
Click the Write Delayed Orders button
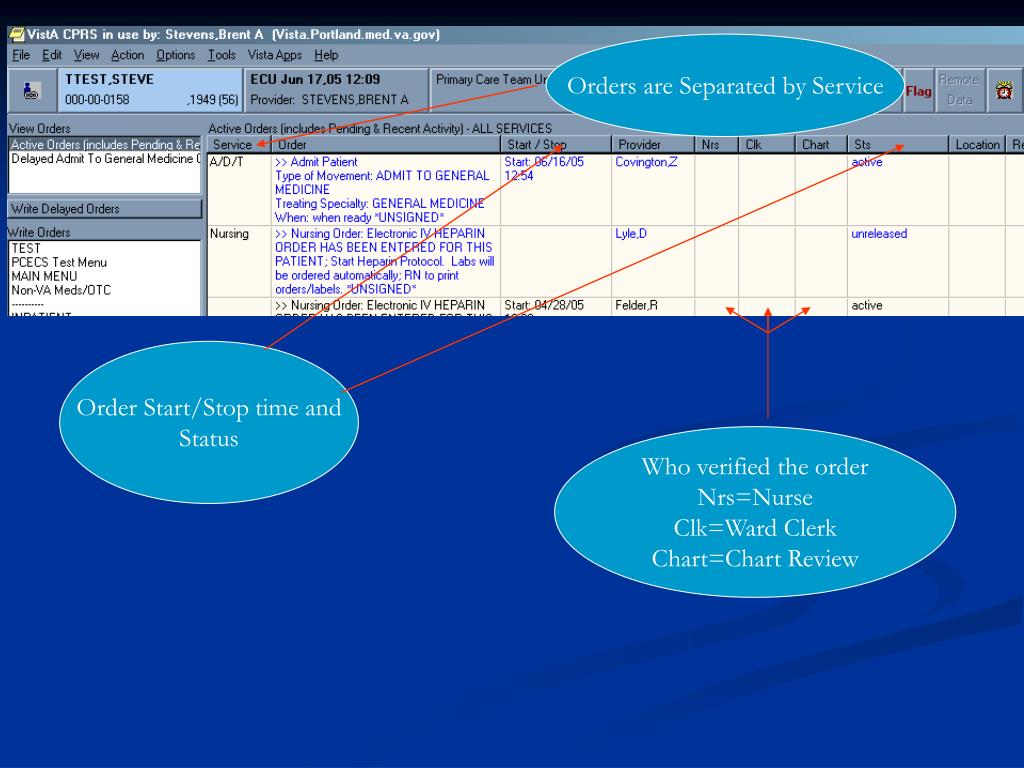click(104, 209)
